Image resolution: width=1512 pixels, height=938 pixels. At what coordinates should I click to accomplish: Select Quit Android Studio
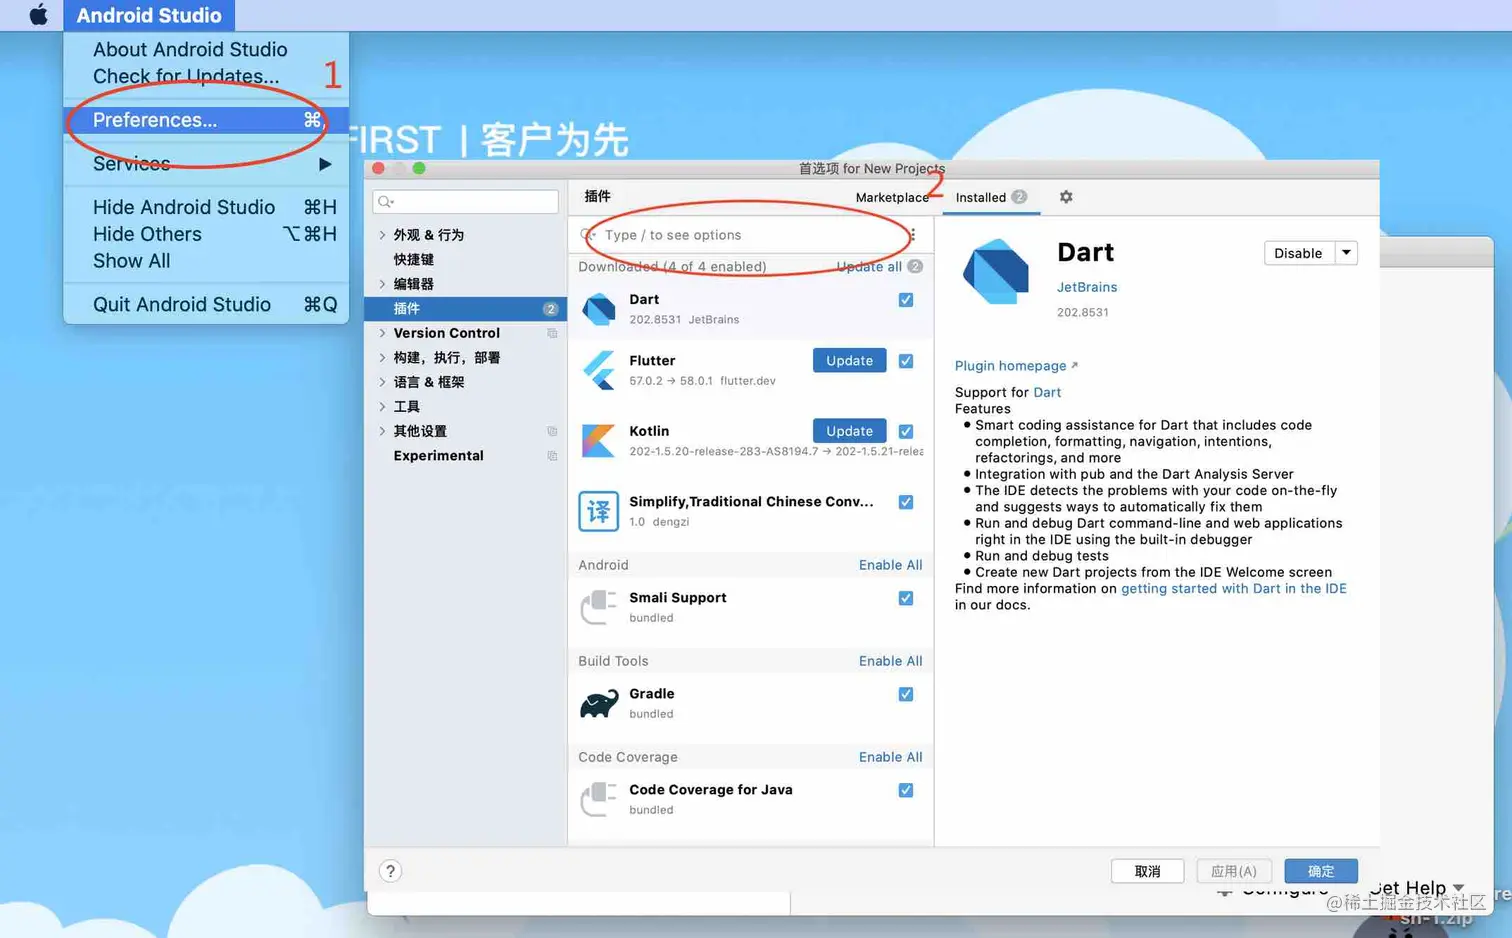(x=206, y=304)
